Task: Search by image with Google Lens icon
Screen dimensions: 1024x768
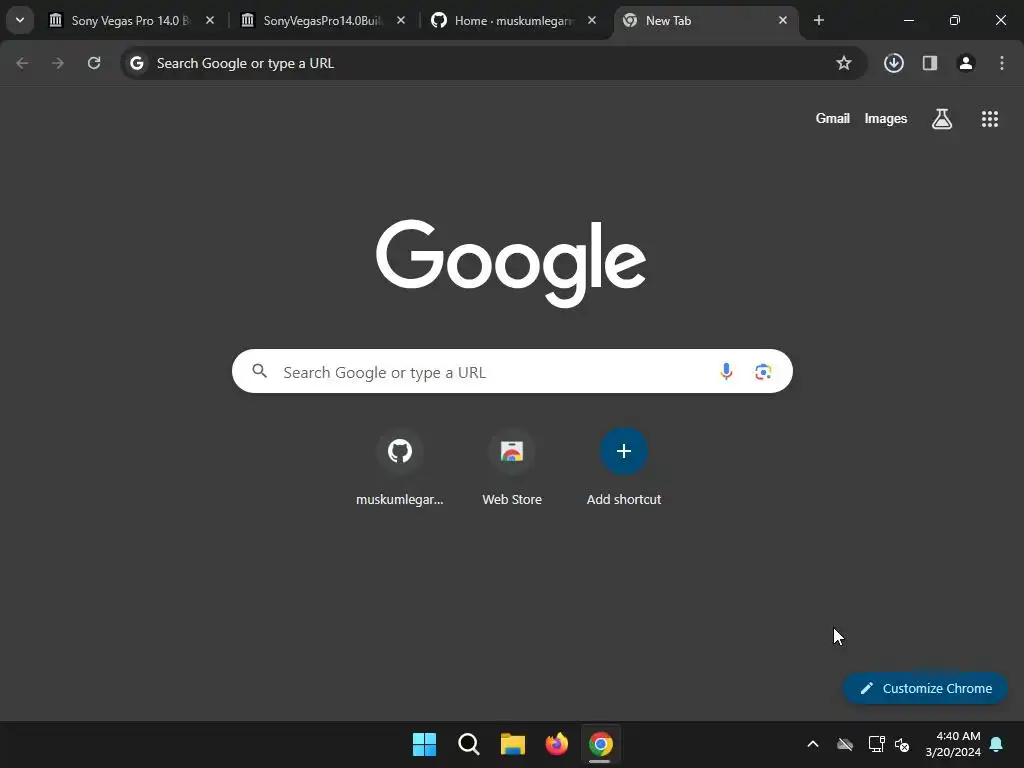Action: click(763, 372)
